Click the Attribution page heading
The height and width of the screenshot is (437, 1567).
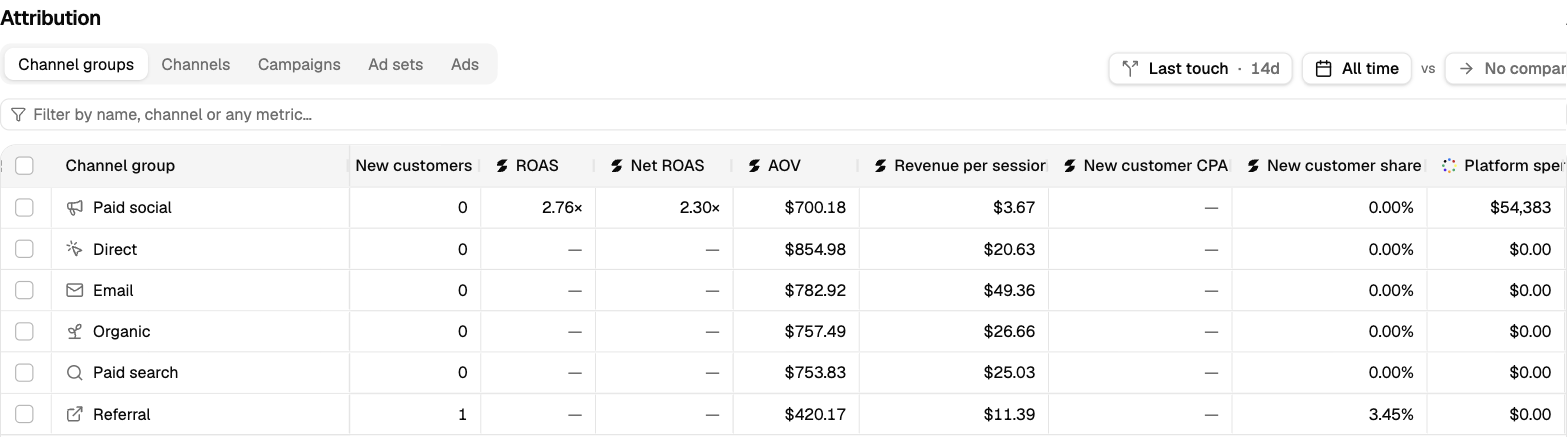coord(50,18)
